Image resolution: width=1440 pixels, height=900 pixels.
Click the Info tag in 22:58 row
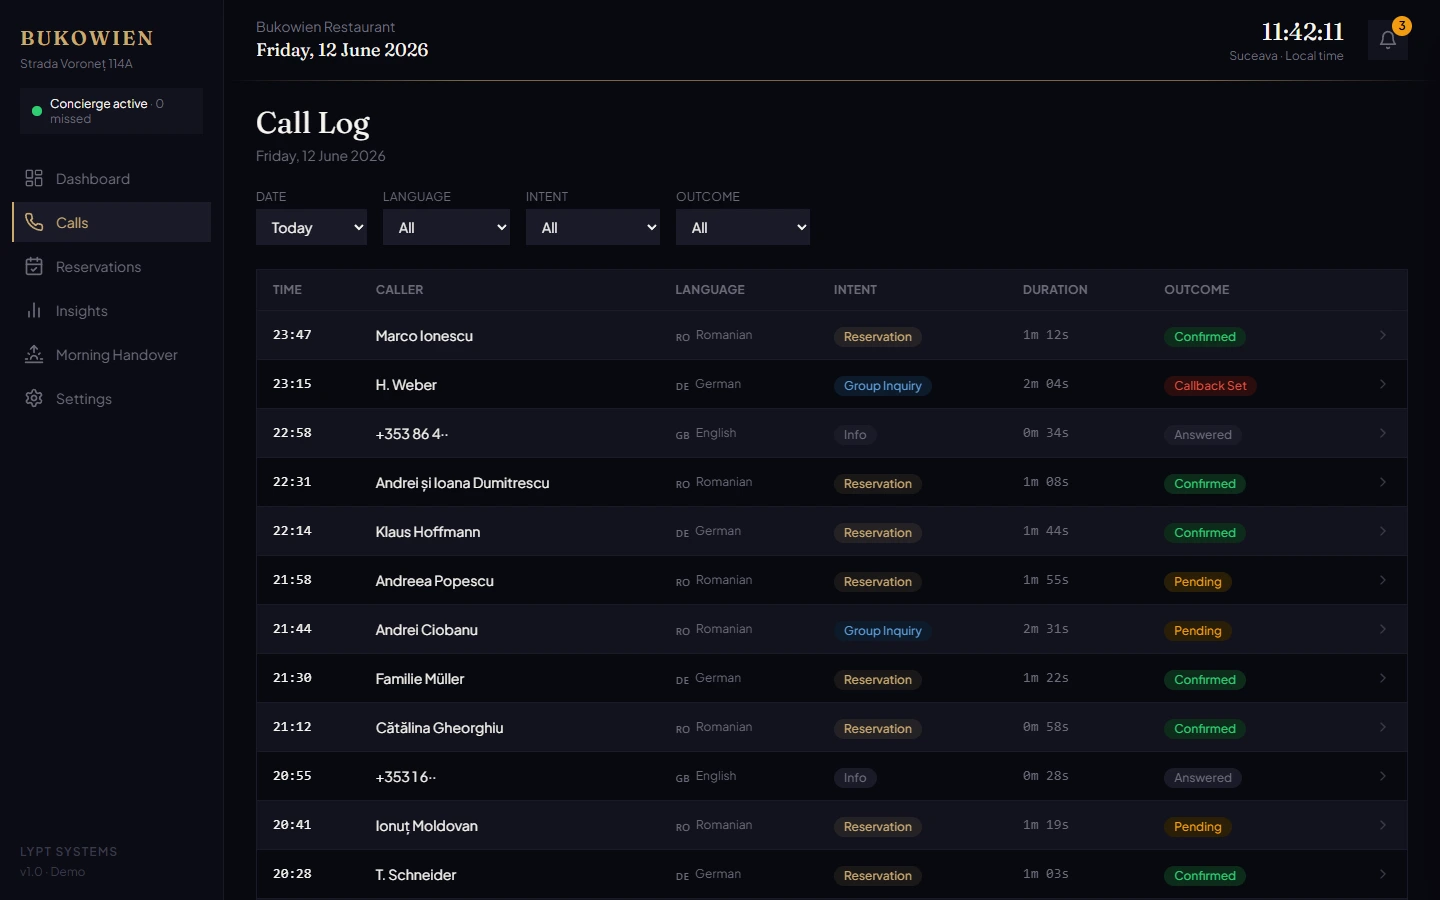click(x=855, y=435)
